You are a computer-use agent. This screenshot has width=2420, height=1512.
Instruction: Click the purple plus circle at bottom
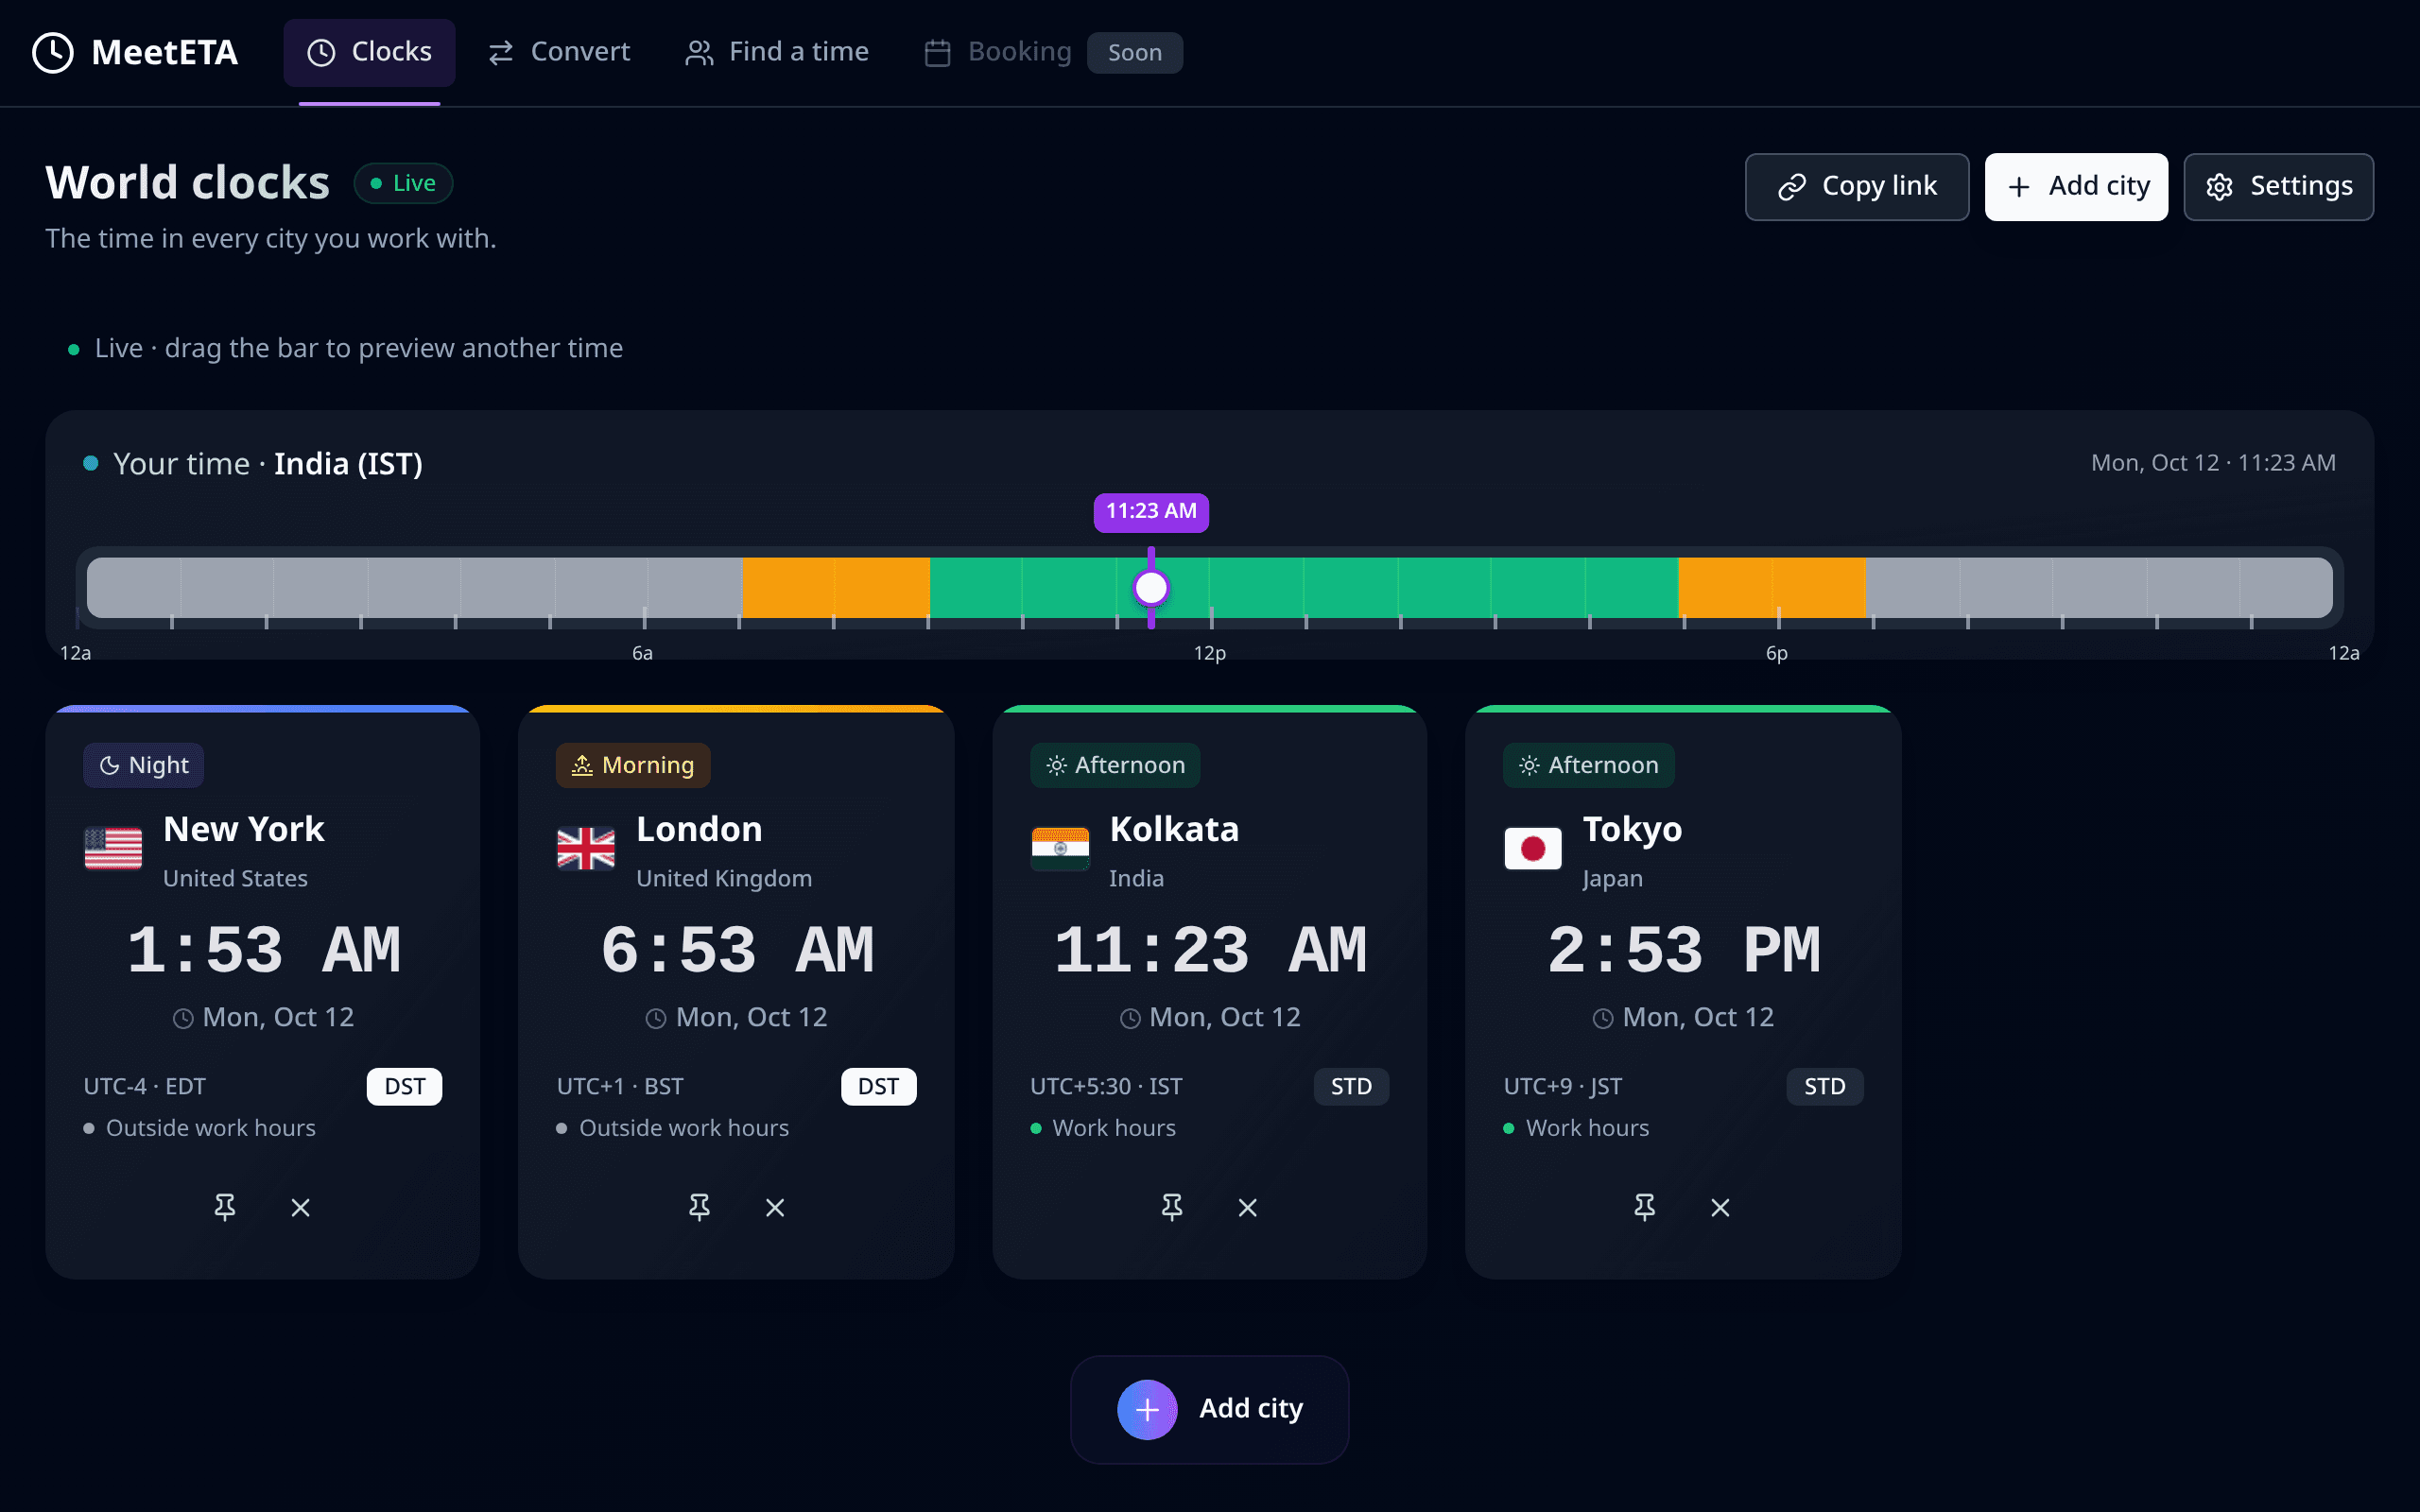point(1147,1409)
